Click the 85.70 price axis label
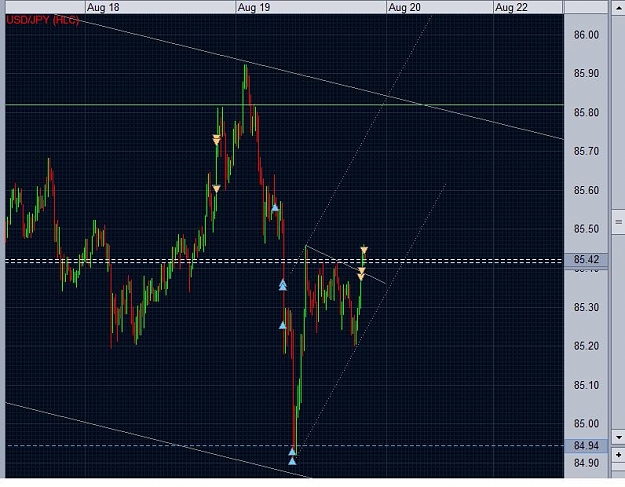 [x=586, y=151]
